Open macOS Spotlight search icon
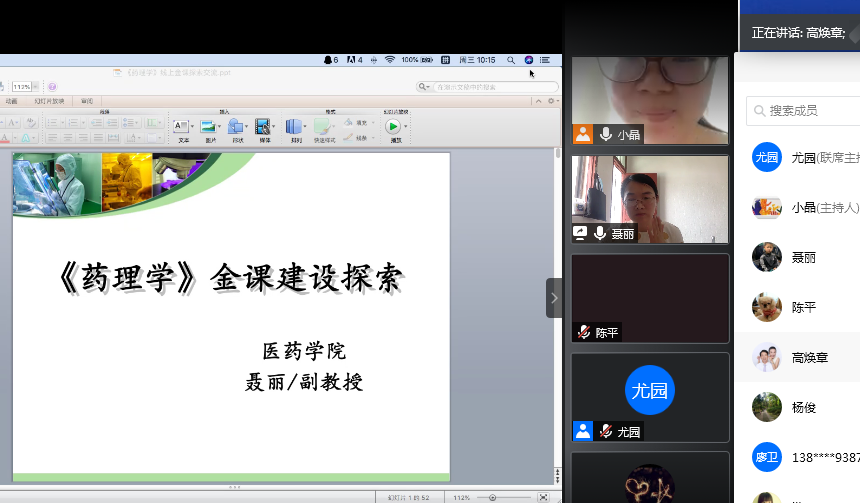This screenshot has width=860, height=503. pos(511,60)
